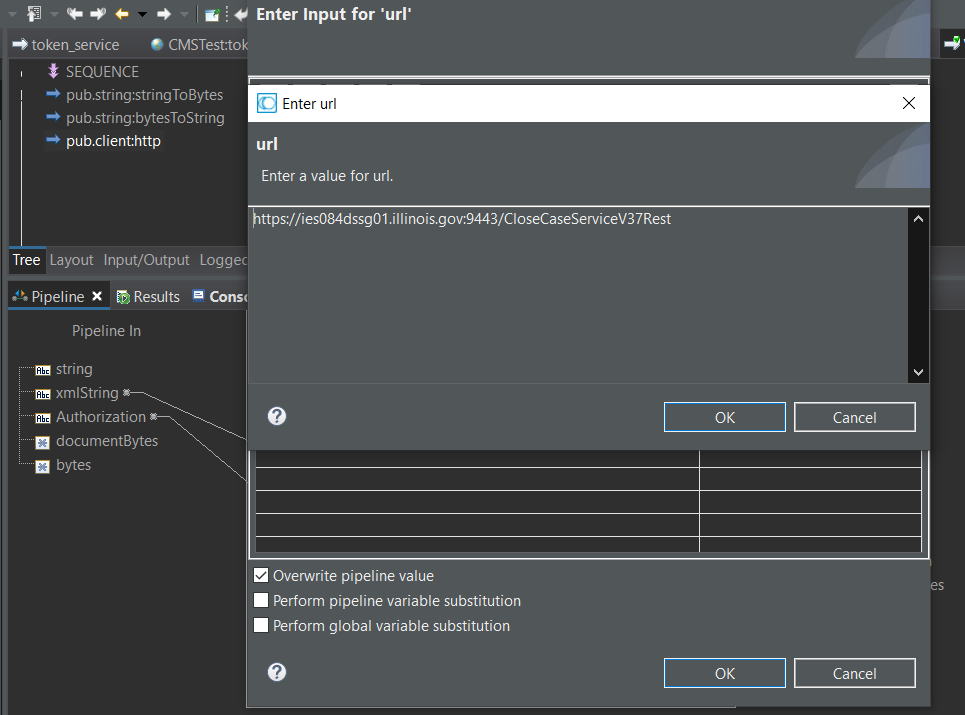This screenshot has width=965, height=715.
Task: Click the CMSTest globe icon
Action: point(157,44)
